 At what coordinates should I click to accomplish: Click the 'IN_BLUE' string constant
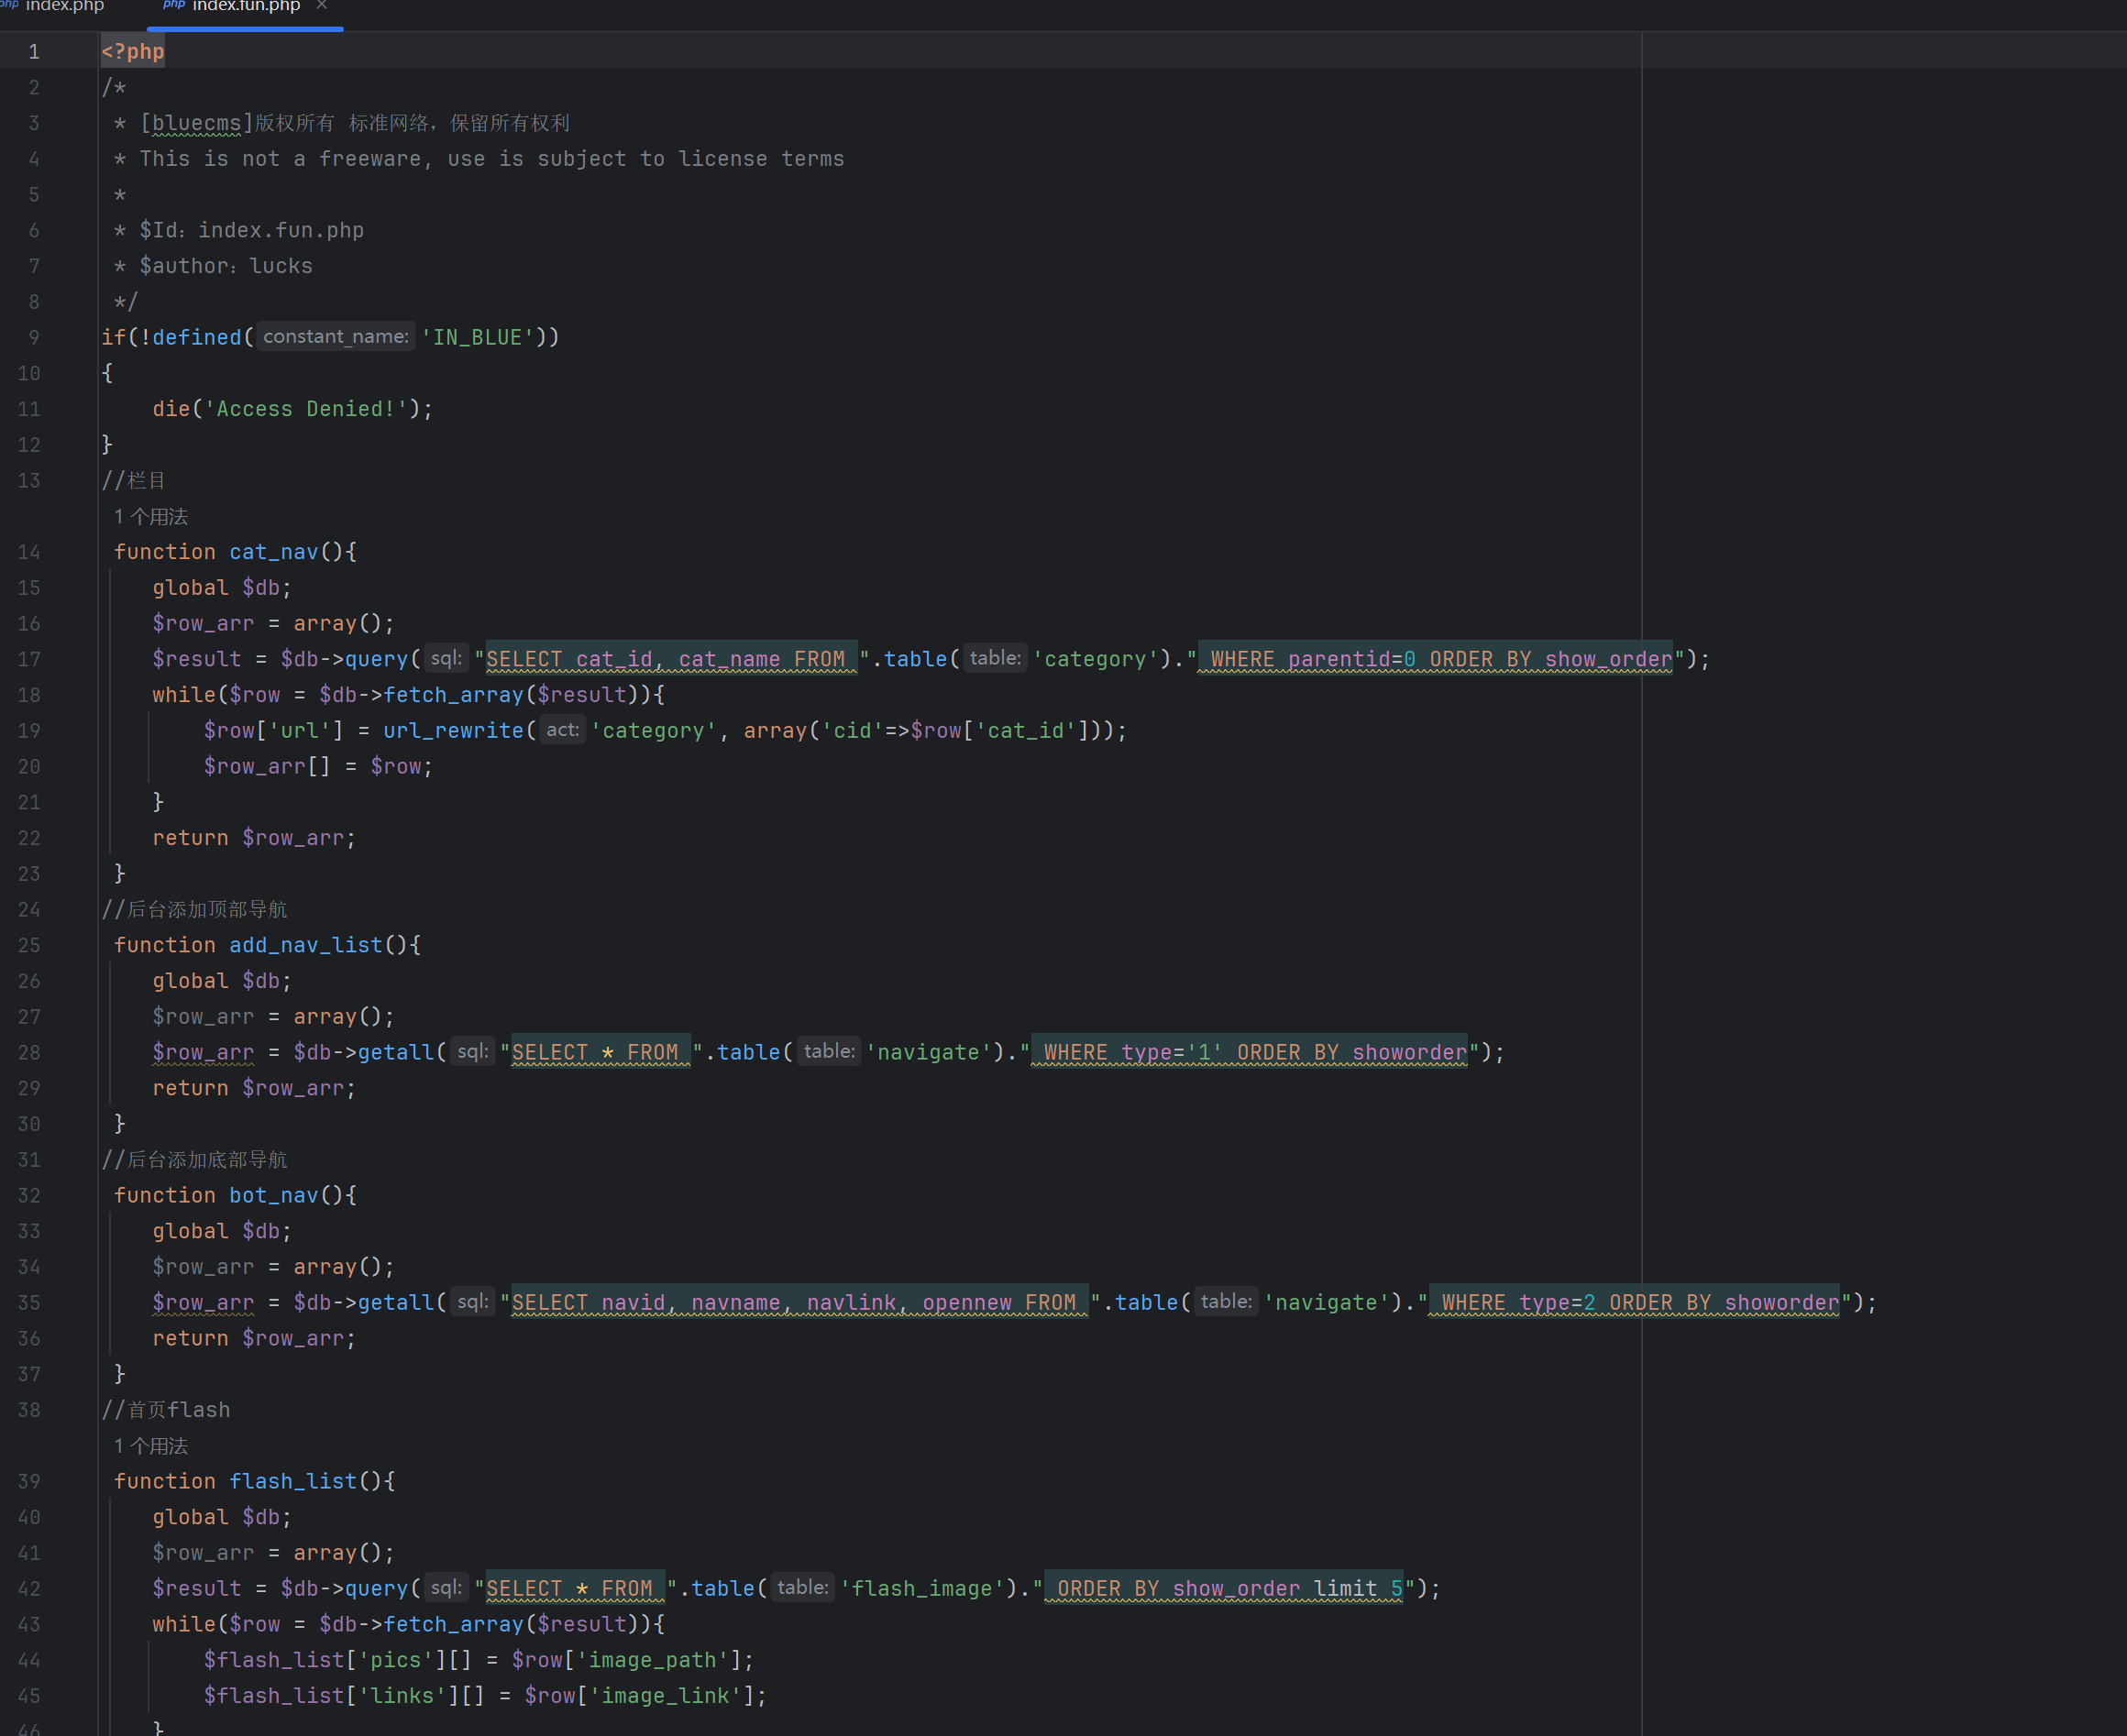click(x=478, y=337)
